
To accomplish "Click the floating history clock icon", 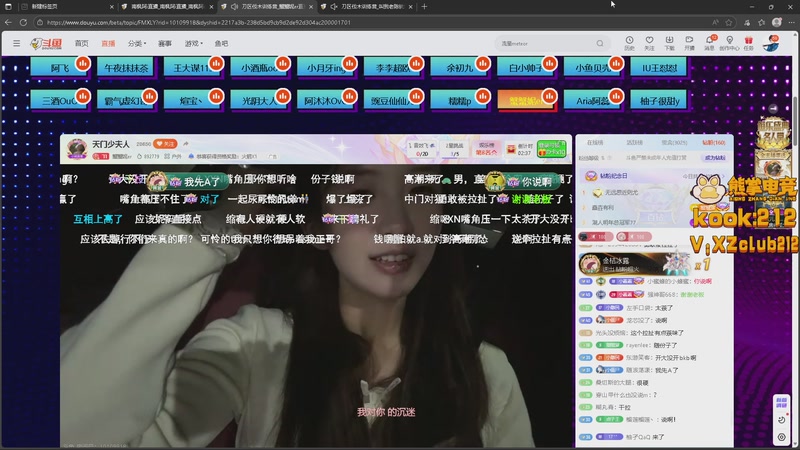I will [781, 420].
